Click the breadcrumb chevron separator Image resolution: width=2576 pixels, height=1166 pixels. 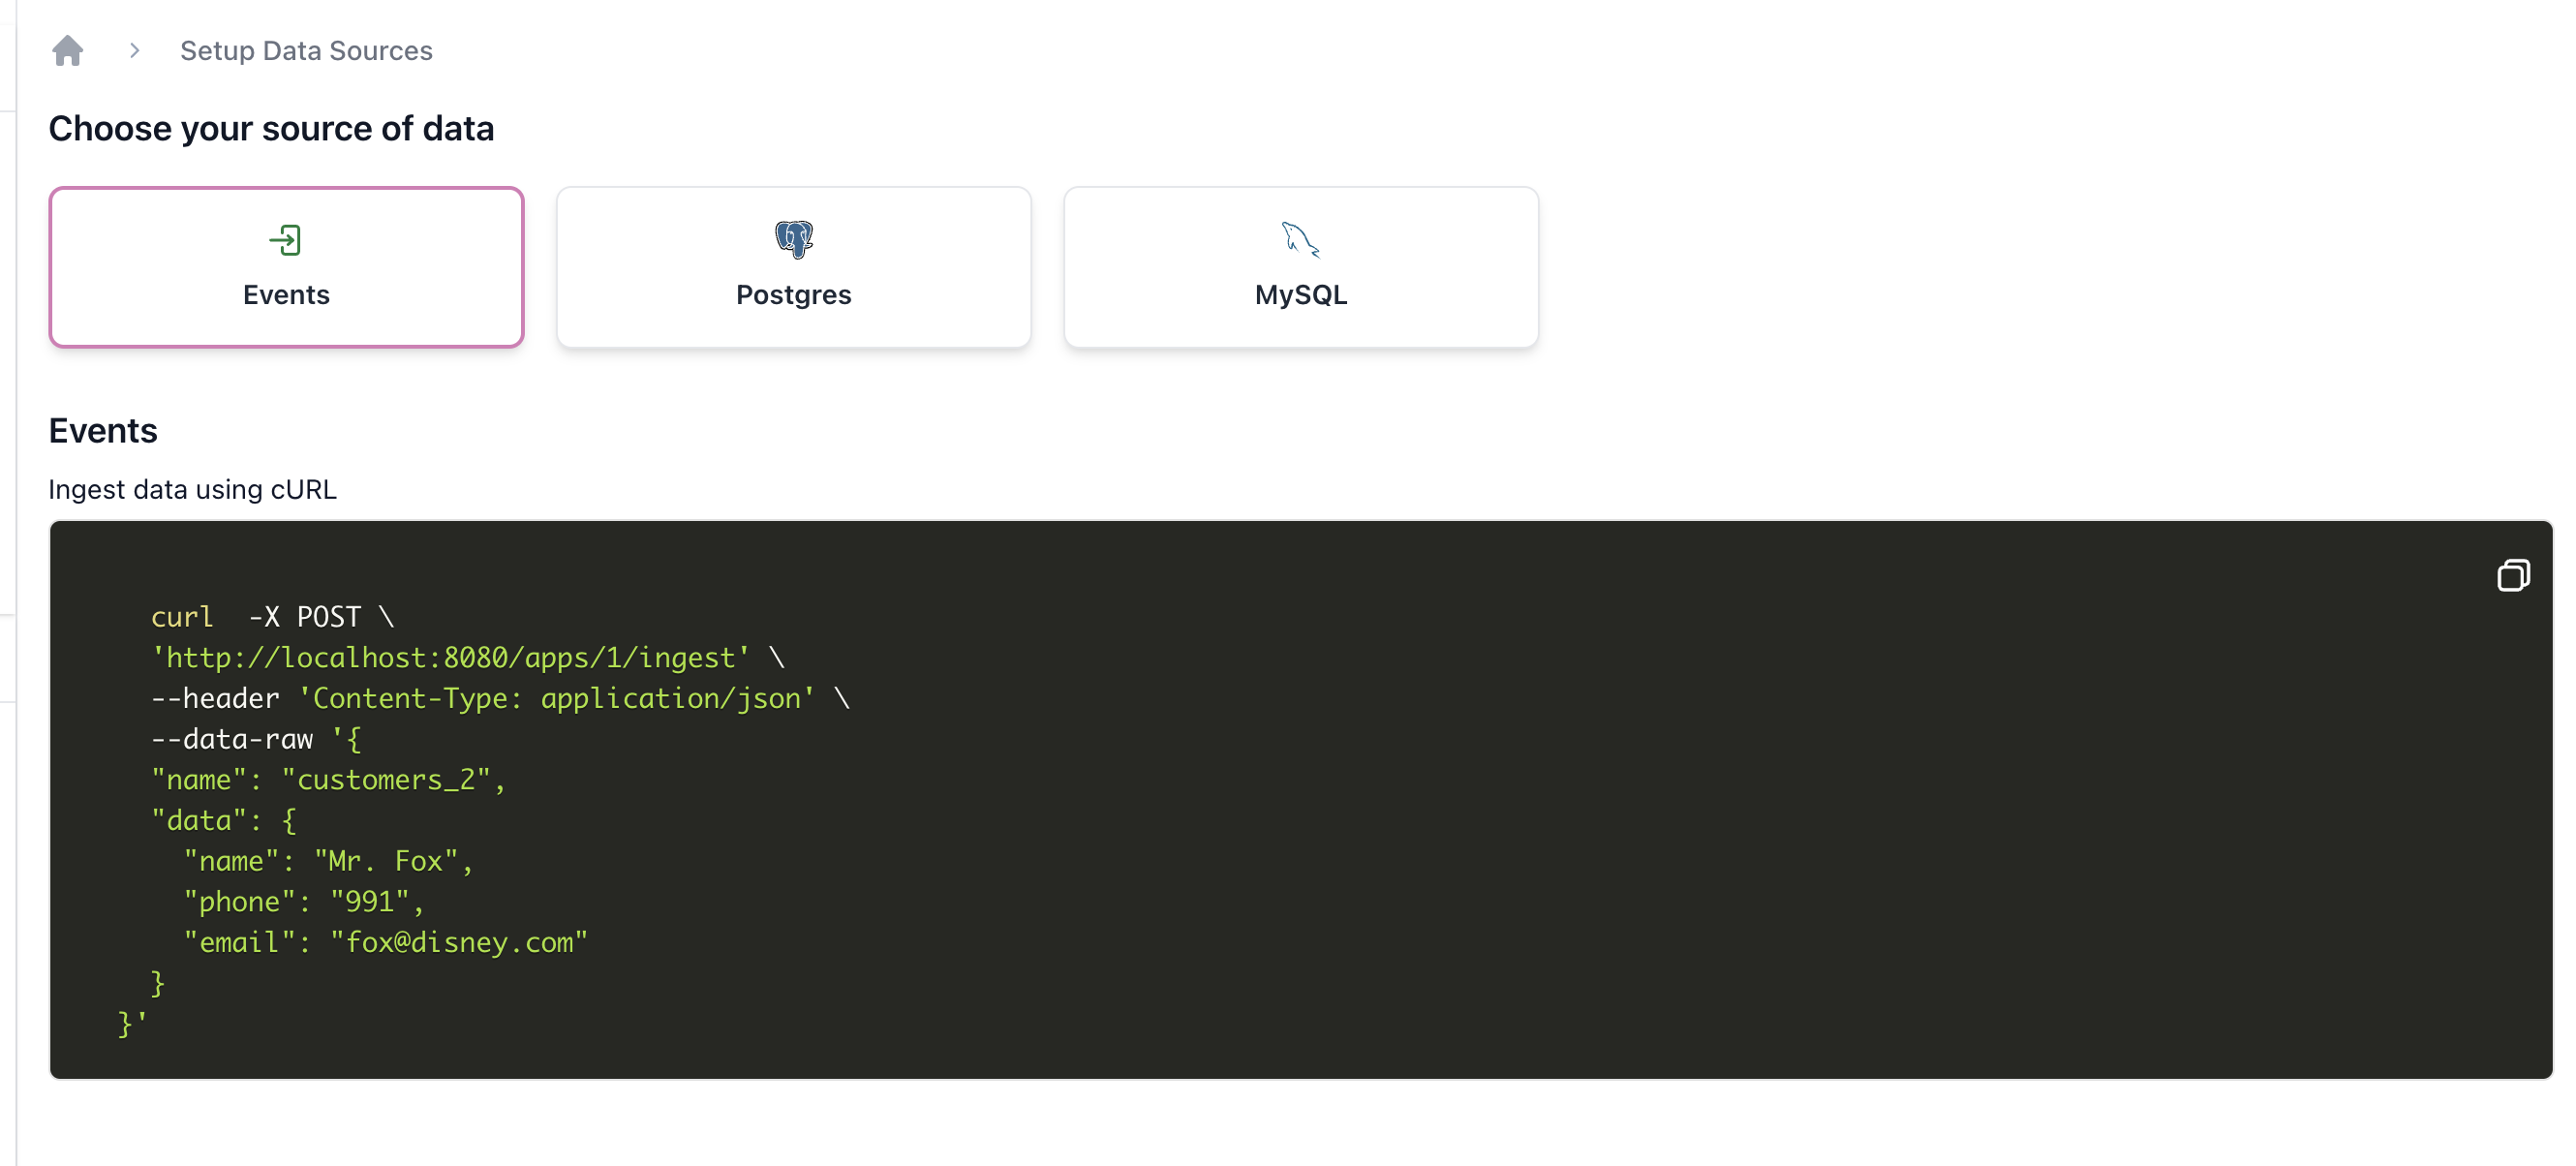tap(135, 50)
